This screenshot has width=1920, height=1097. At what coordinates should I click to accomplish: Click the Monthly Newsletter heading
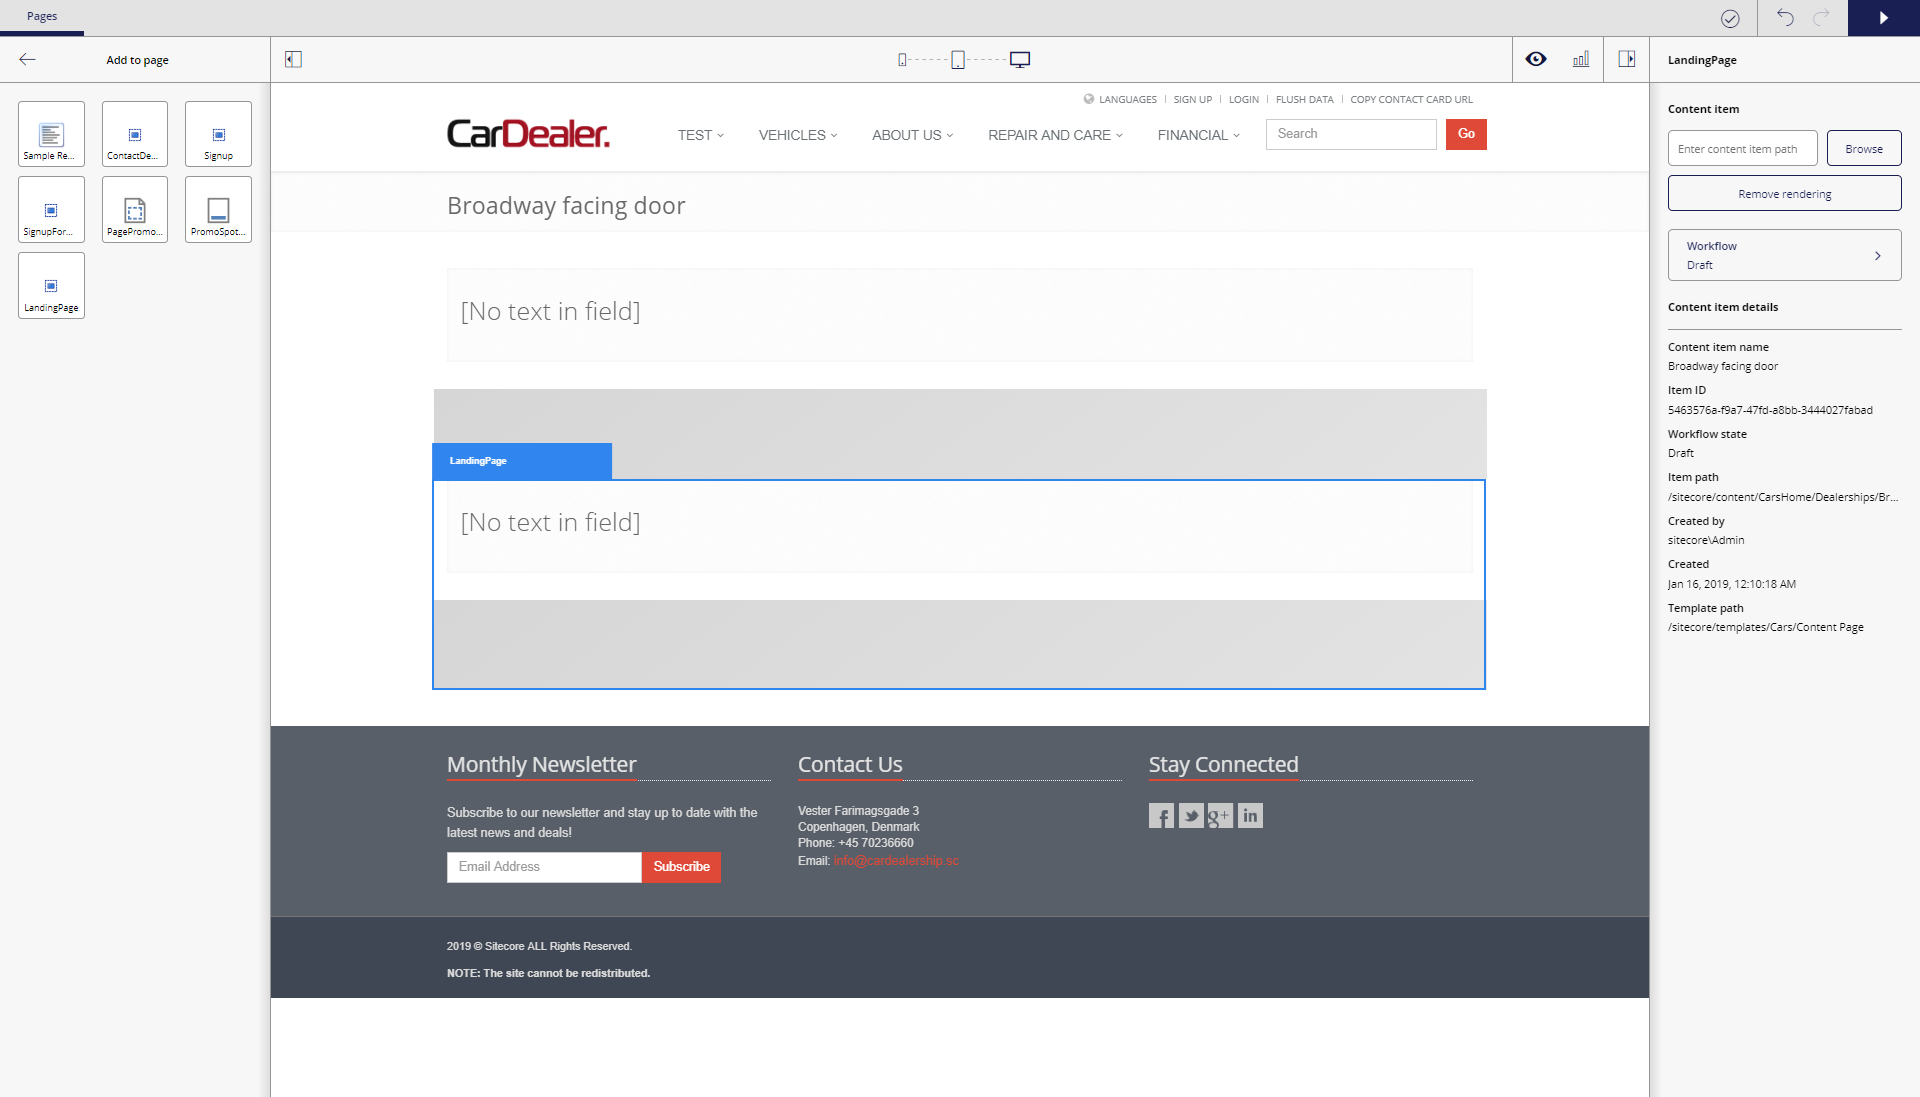click(541, 765)
